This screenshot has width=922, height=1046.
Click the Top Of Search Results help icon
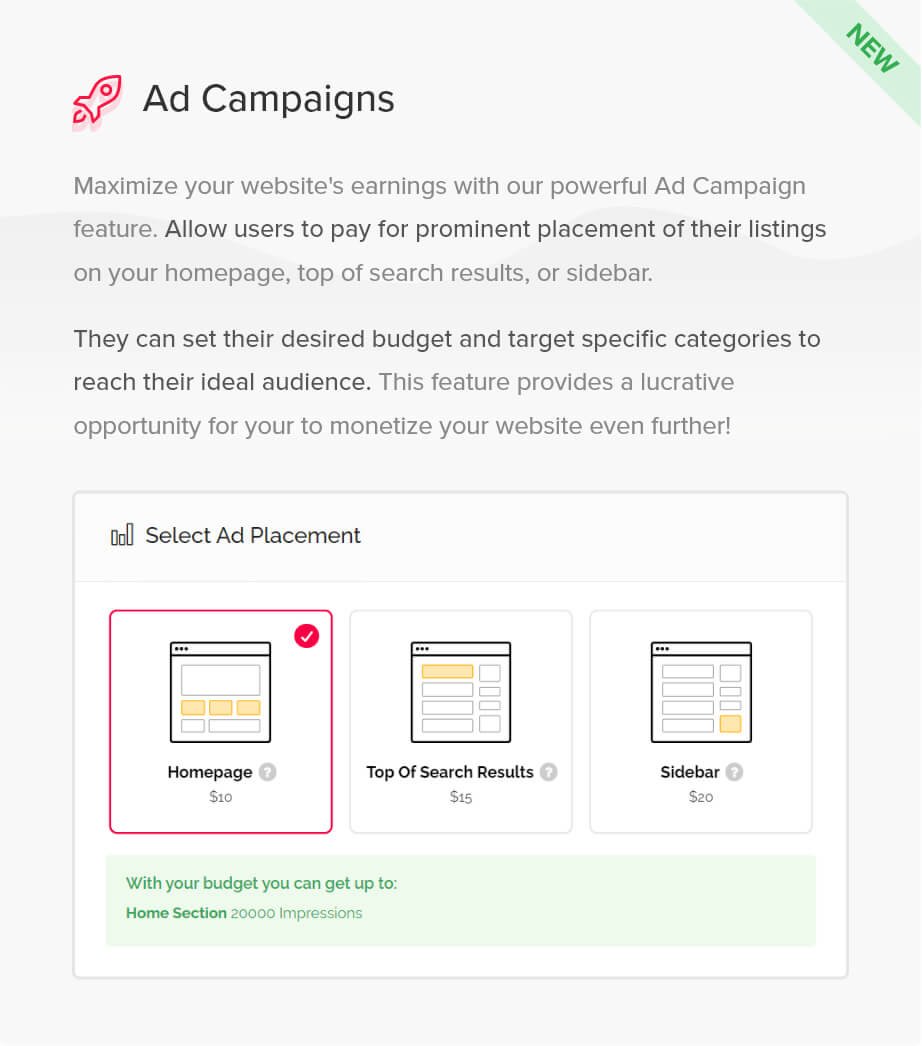[548, 772]
